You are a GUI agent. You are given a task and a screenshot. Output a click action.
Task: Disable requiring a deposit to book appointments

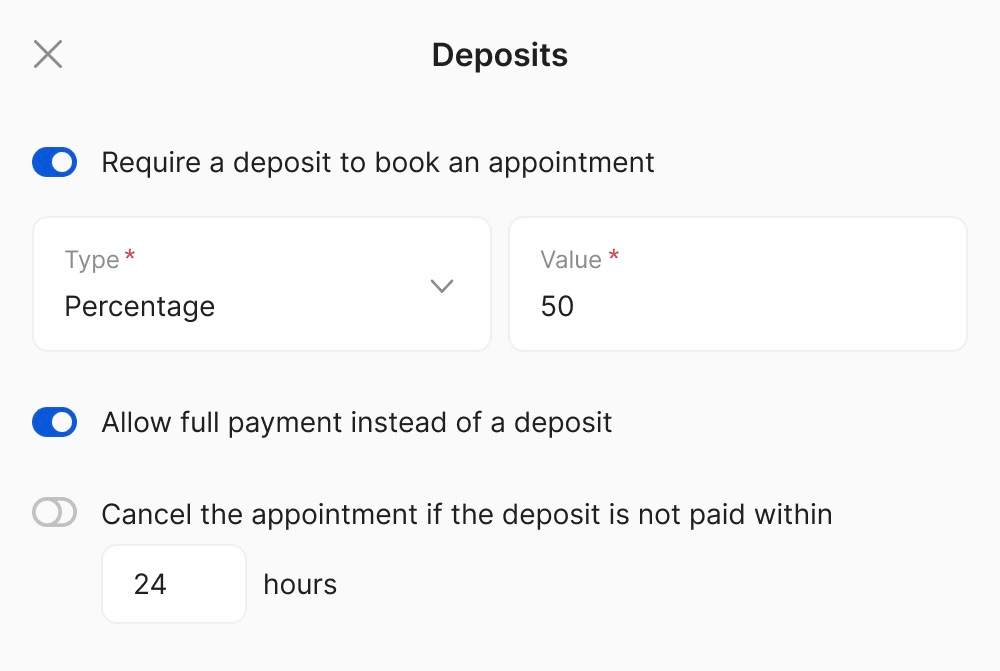[x=54, y=161]
